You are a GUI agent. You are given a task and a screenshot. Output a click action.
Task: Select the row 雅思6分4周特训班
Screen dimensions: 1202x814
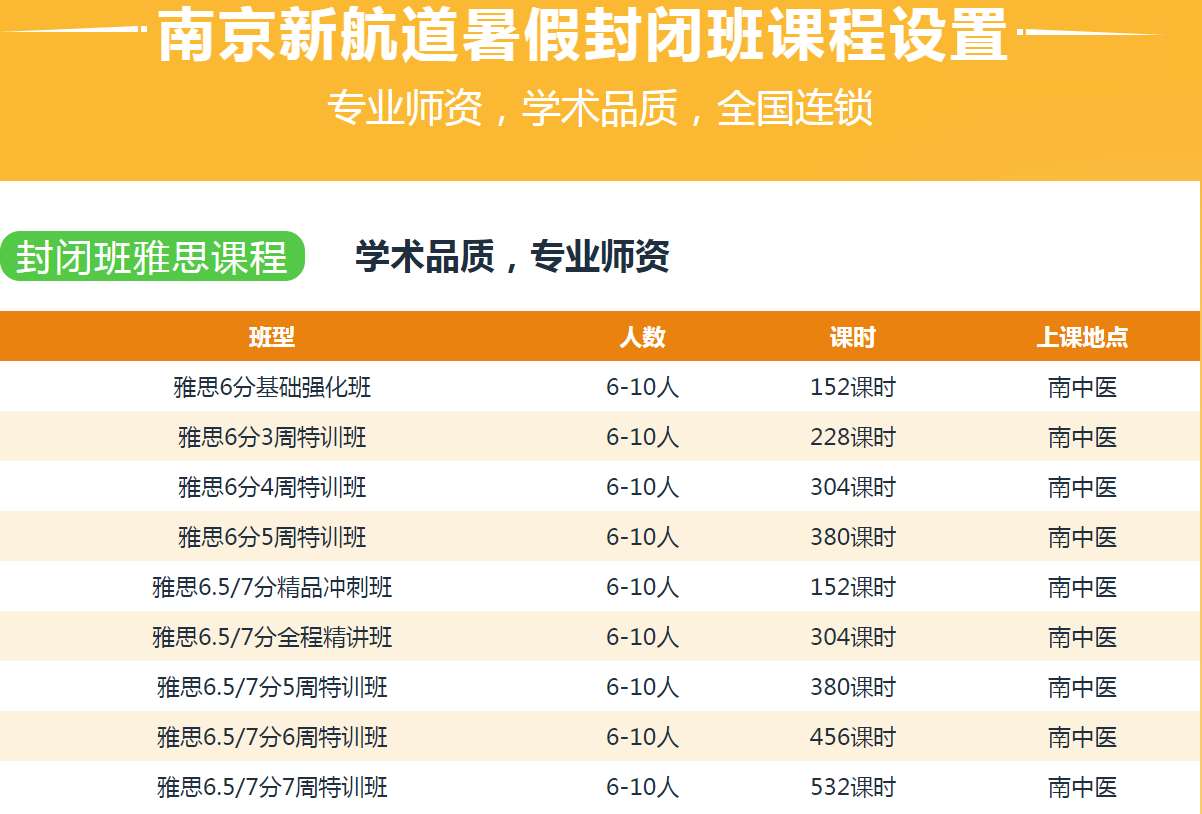coord(600,487)
